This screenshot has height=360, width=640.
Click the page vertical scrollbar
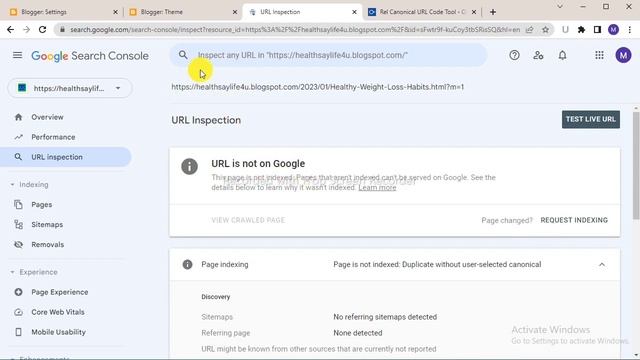click(636, 165)
